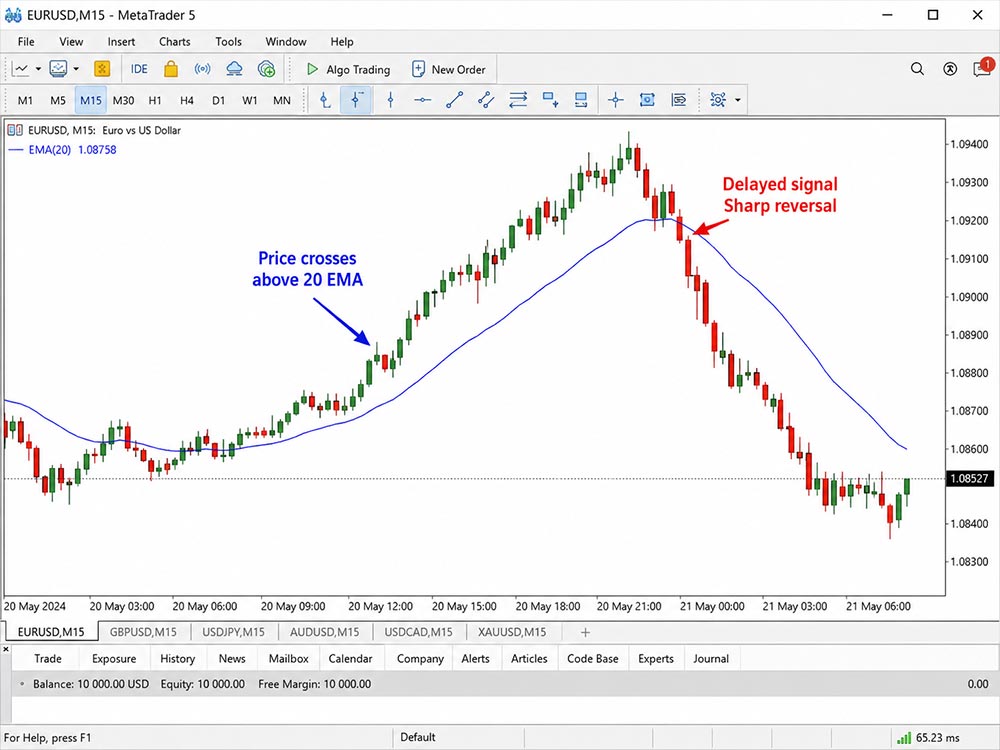Image resolution: width=1000 pixels, height=750 pixels.
Task: Switch to the XAUUSD,M15 chart tab
Action: click(x=512, y=632)
